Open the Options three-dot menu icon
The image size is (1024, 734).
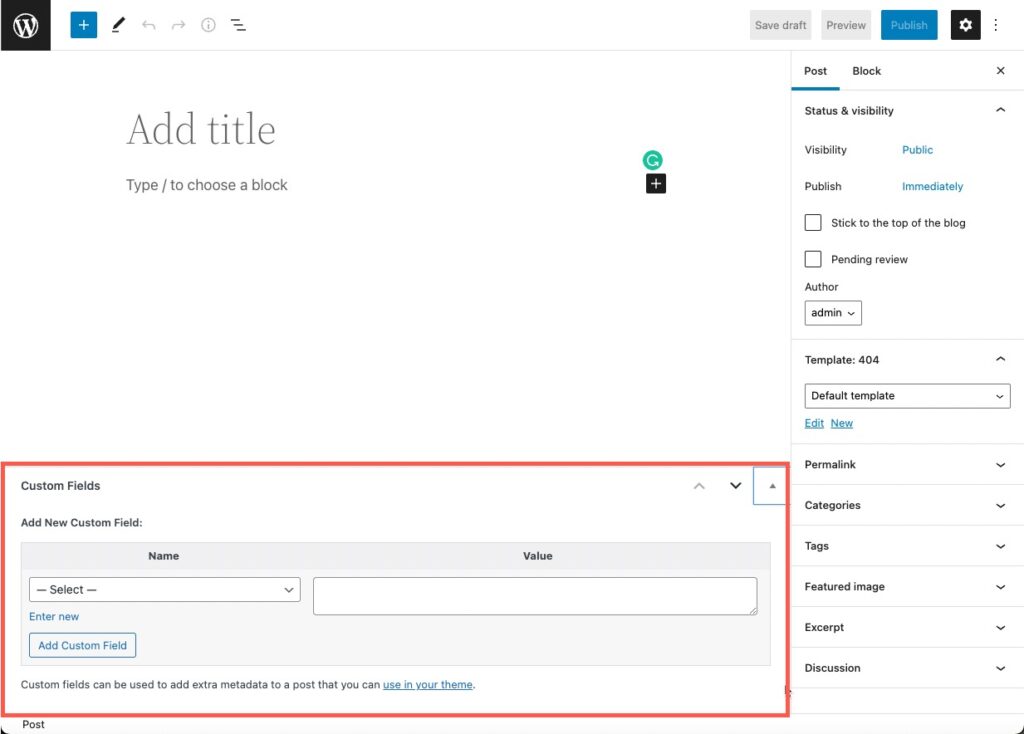pyautogui.click(x=997, y=24)
